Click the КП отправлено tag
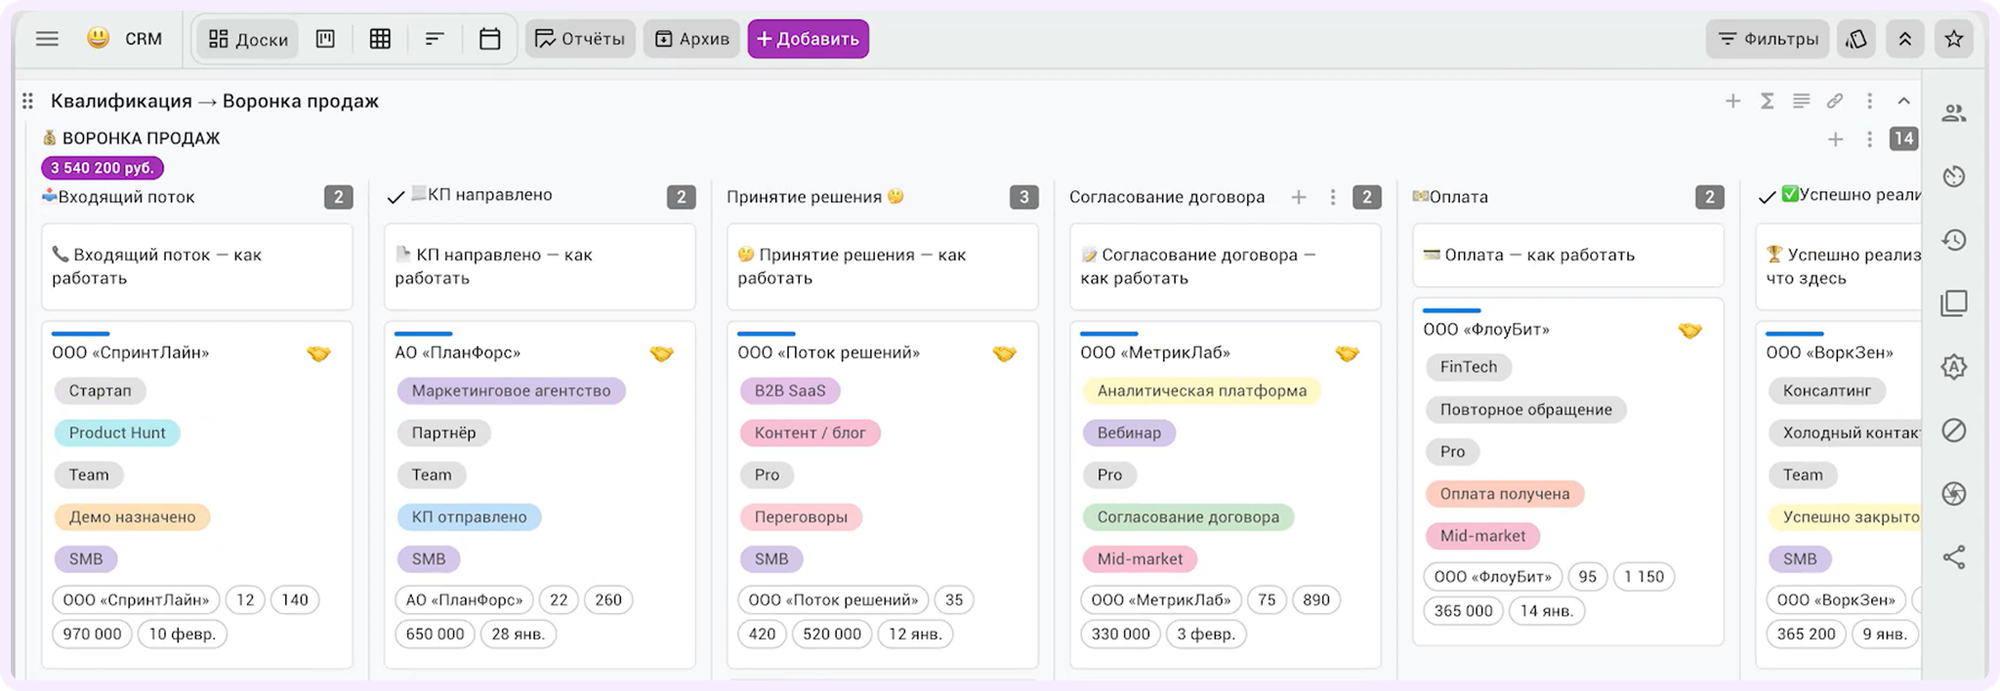Image resolution: width=2000 pixels, height=691 pixels. tap(469, 517)
